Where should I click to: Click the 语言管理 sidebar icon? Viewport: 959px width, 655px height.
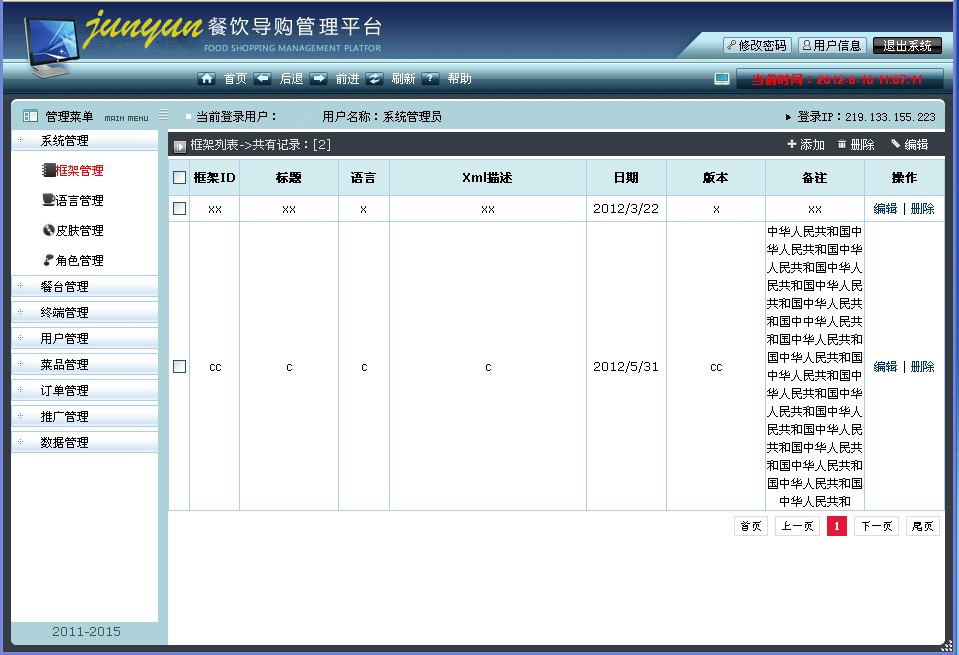click(x=48, y=199)
